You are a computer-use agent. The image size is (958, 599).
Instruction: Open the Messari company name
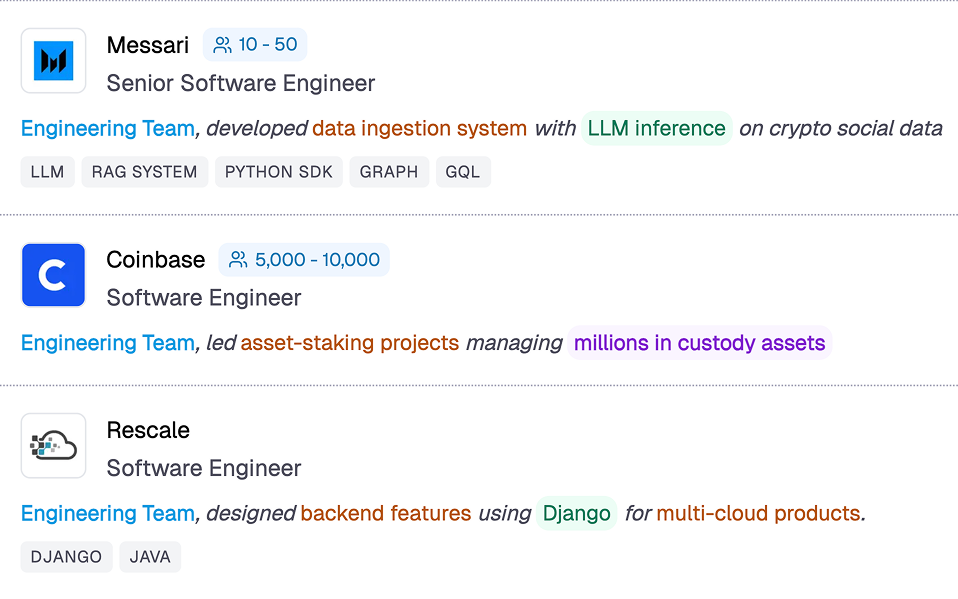click(148, 45)
